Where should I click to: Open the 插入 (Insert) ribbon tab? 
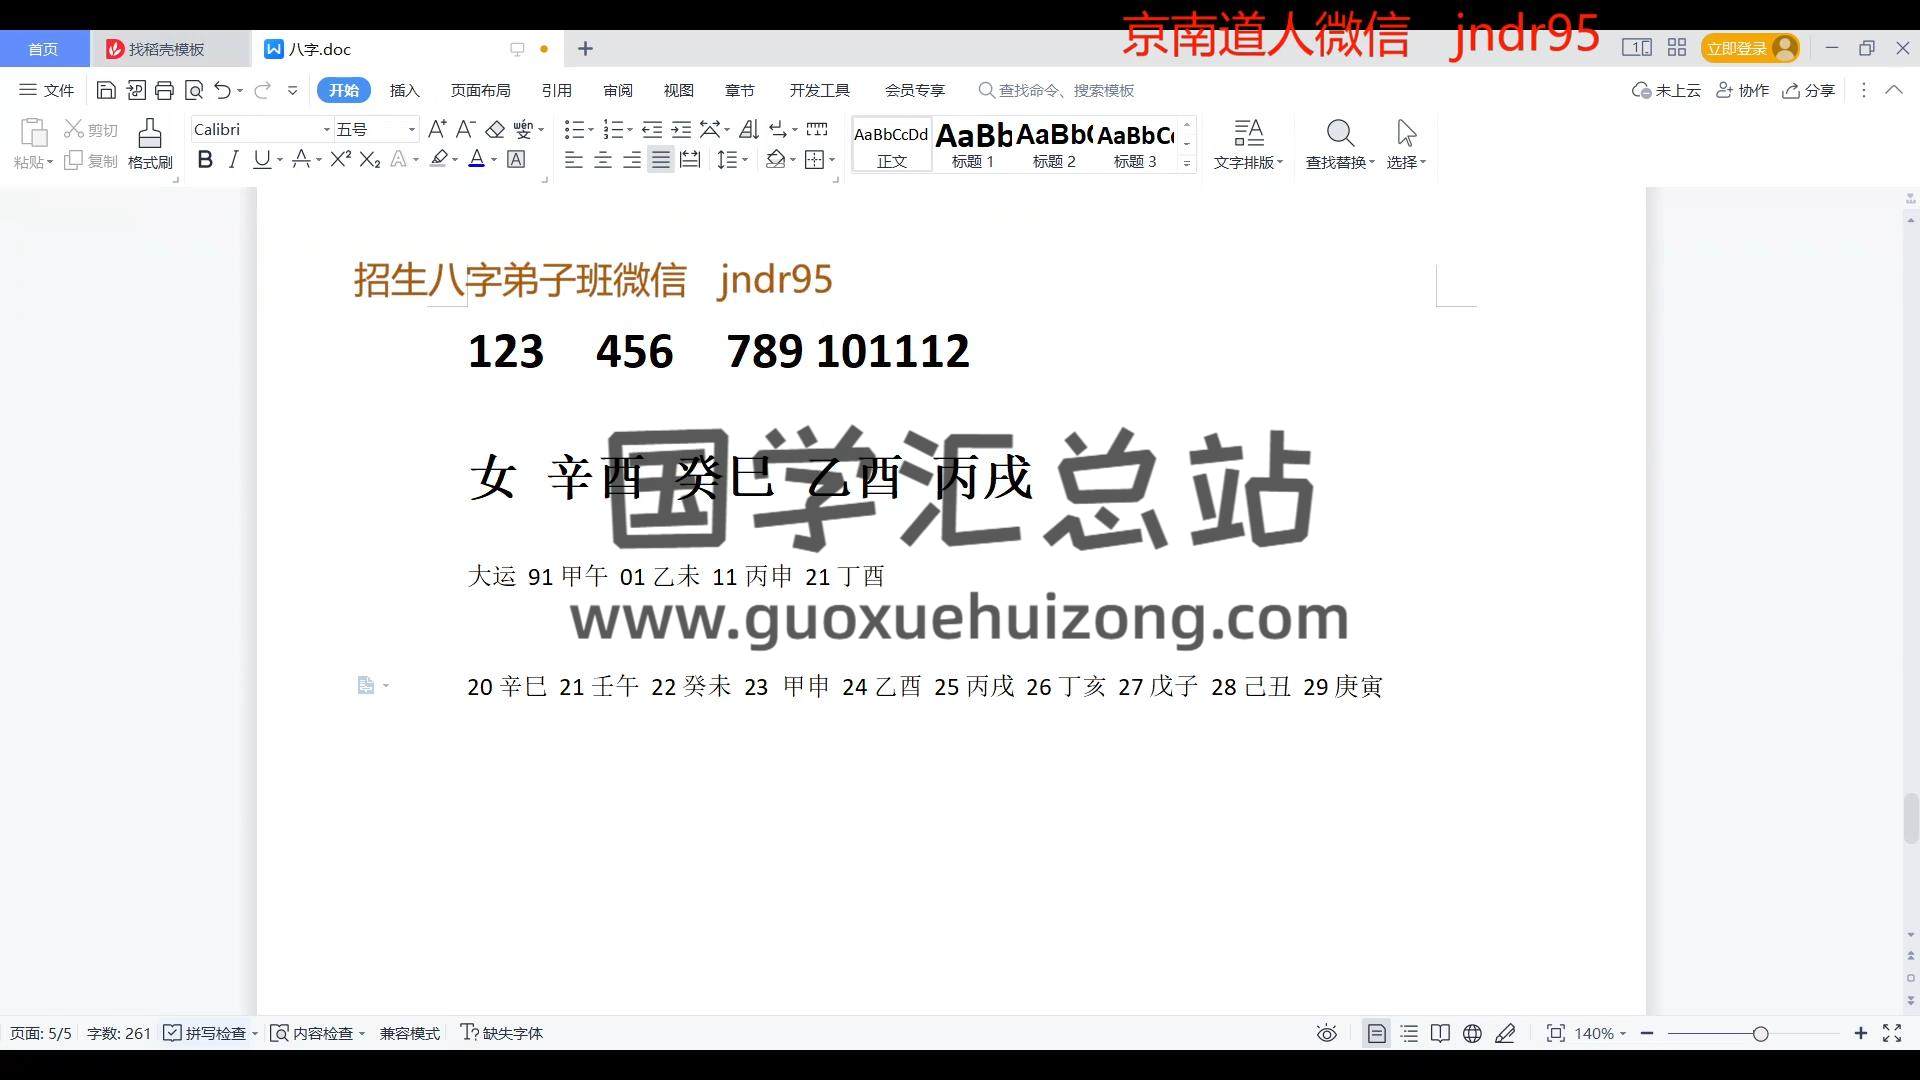[404, 90]
